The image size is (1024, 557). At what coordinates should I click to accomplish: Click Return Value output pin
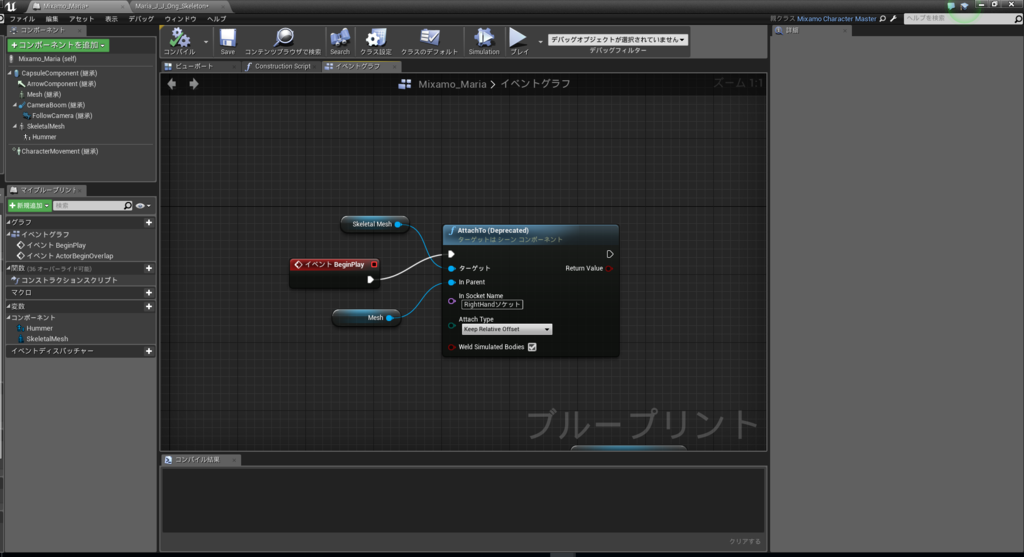tap(609, 268)
